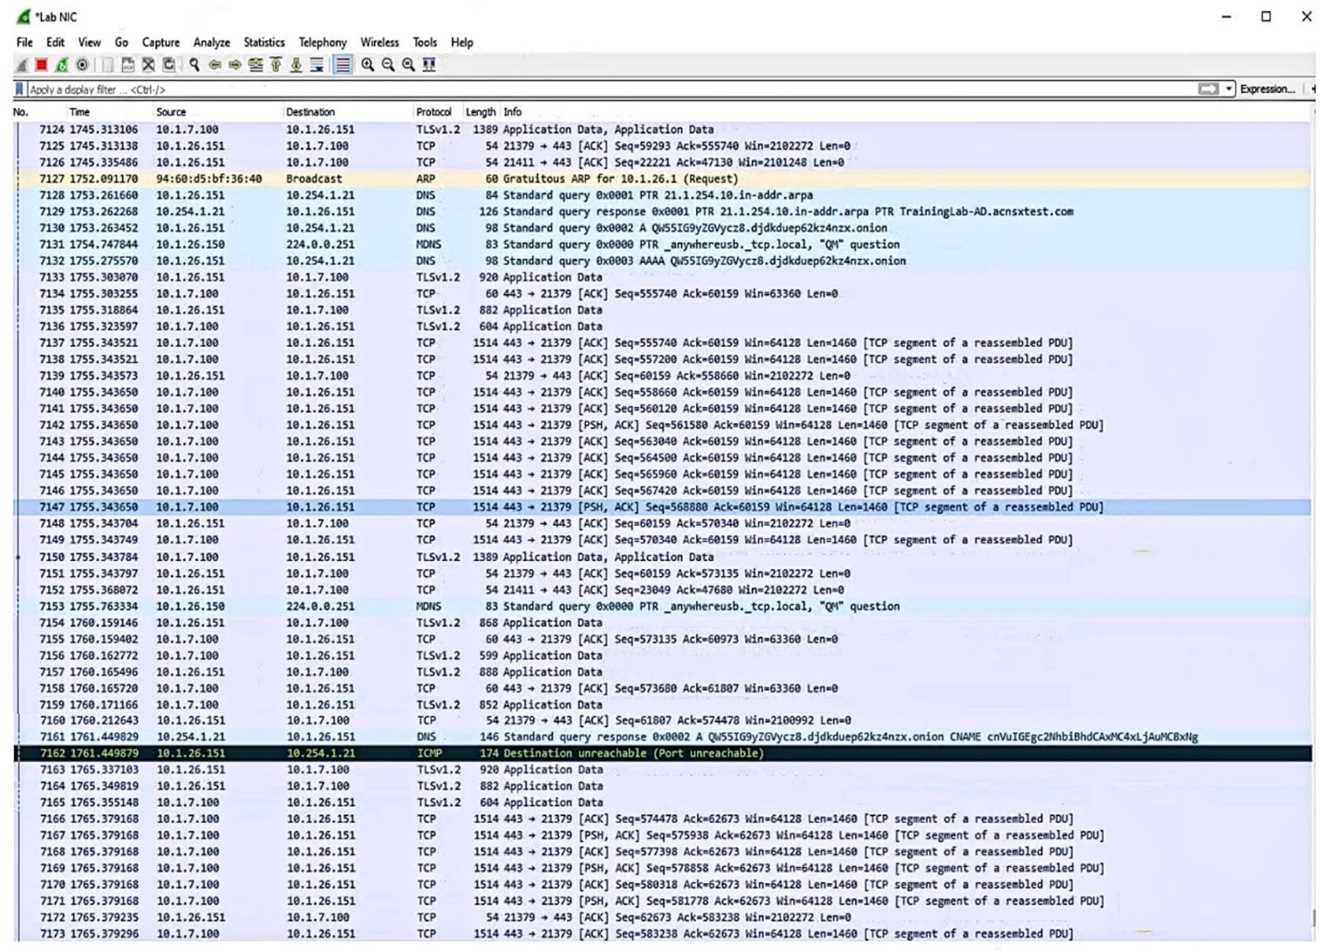Open the Find Packet search tool
The width and height of the screenshot is (1323, 952).
194,67
